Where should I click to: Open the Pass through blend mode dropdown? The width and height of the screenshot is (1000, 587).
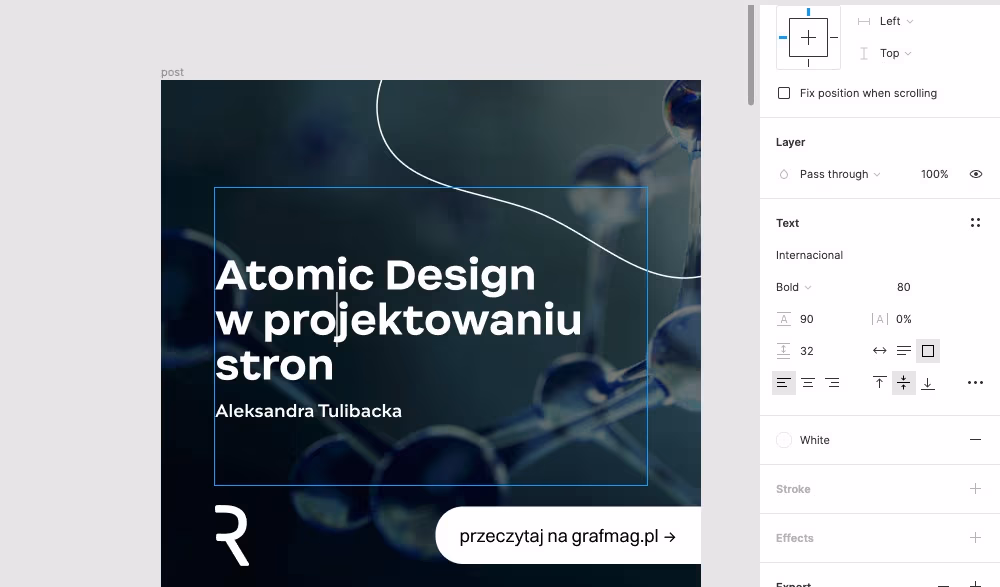[840, 174]
